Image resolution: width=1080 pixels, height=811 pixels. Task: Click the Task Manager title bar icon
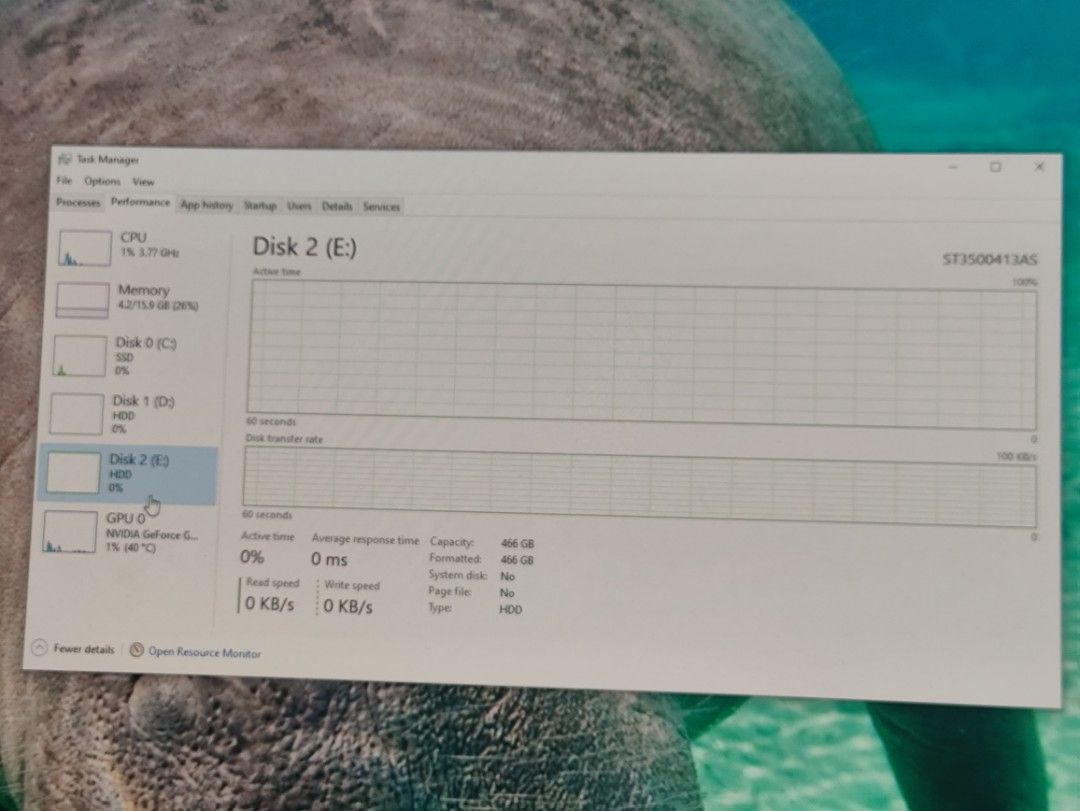[65, 159]
